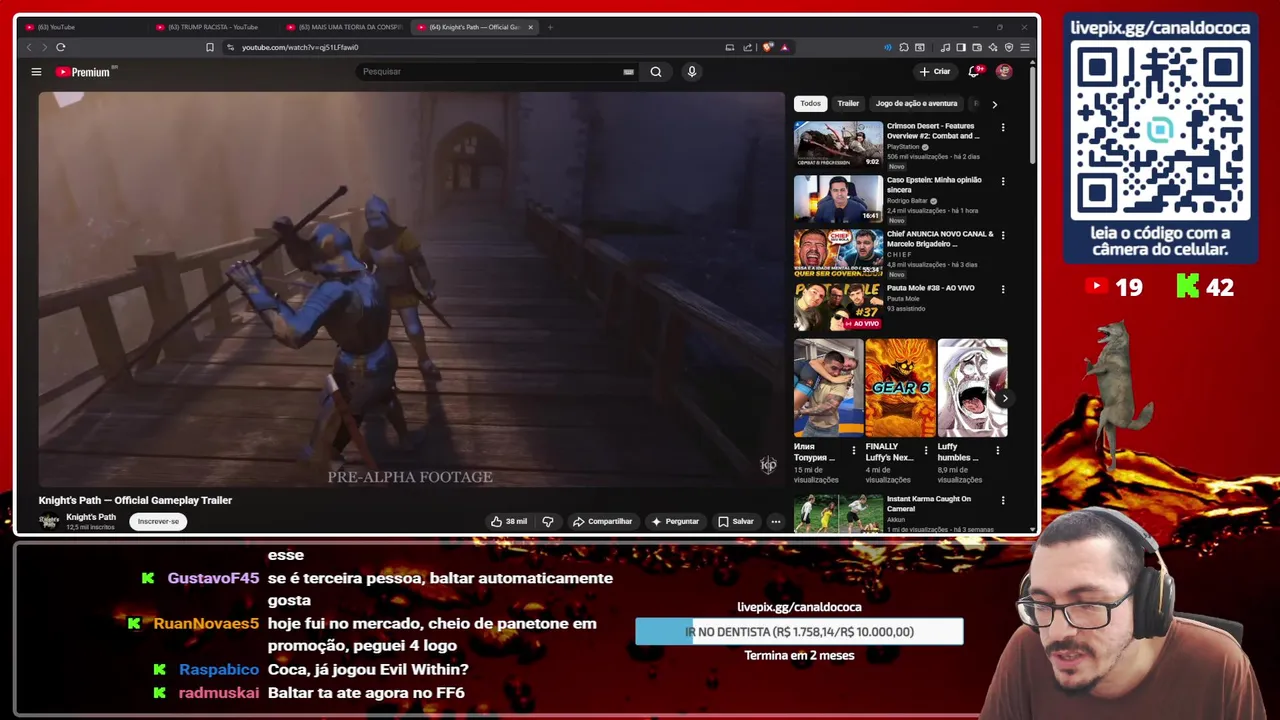Open a new browser tab with plus
Screen dimensions: 1280x720
pos(550,27)
